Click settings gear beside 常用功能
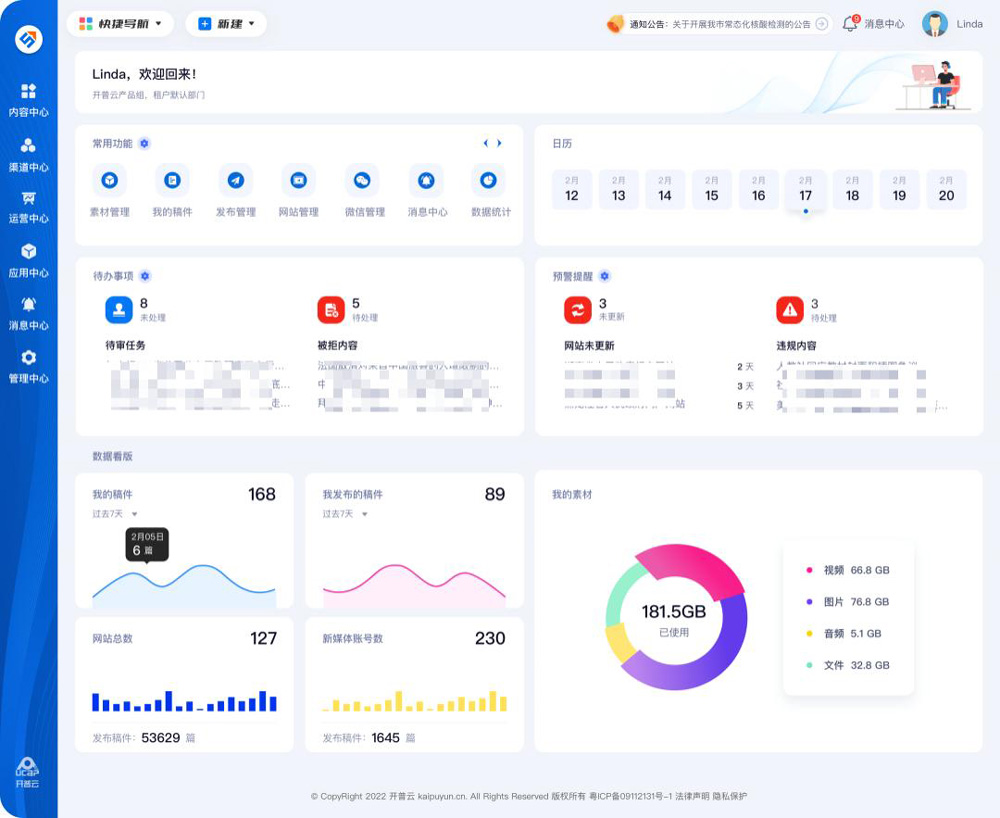Screen dimensions: 1000x818 (x=144, y=143)
